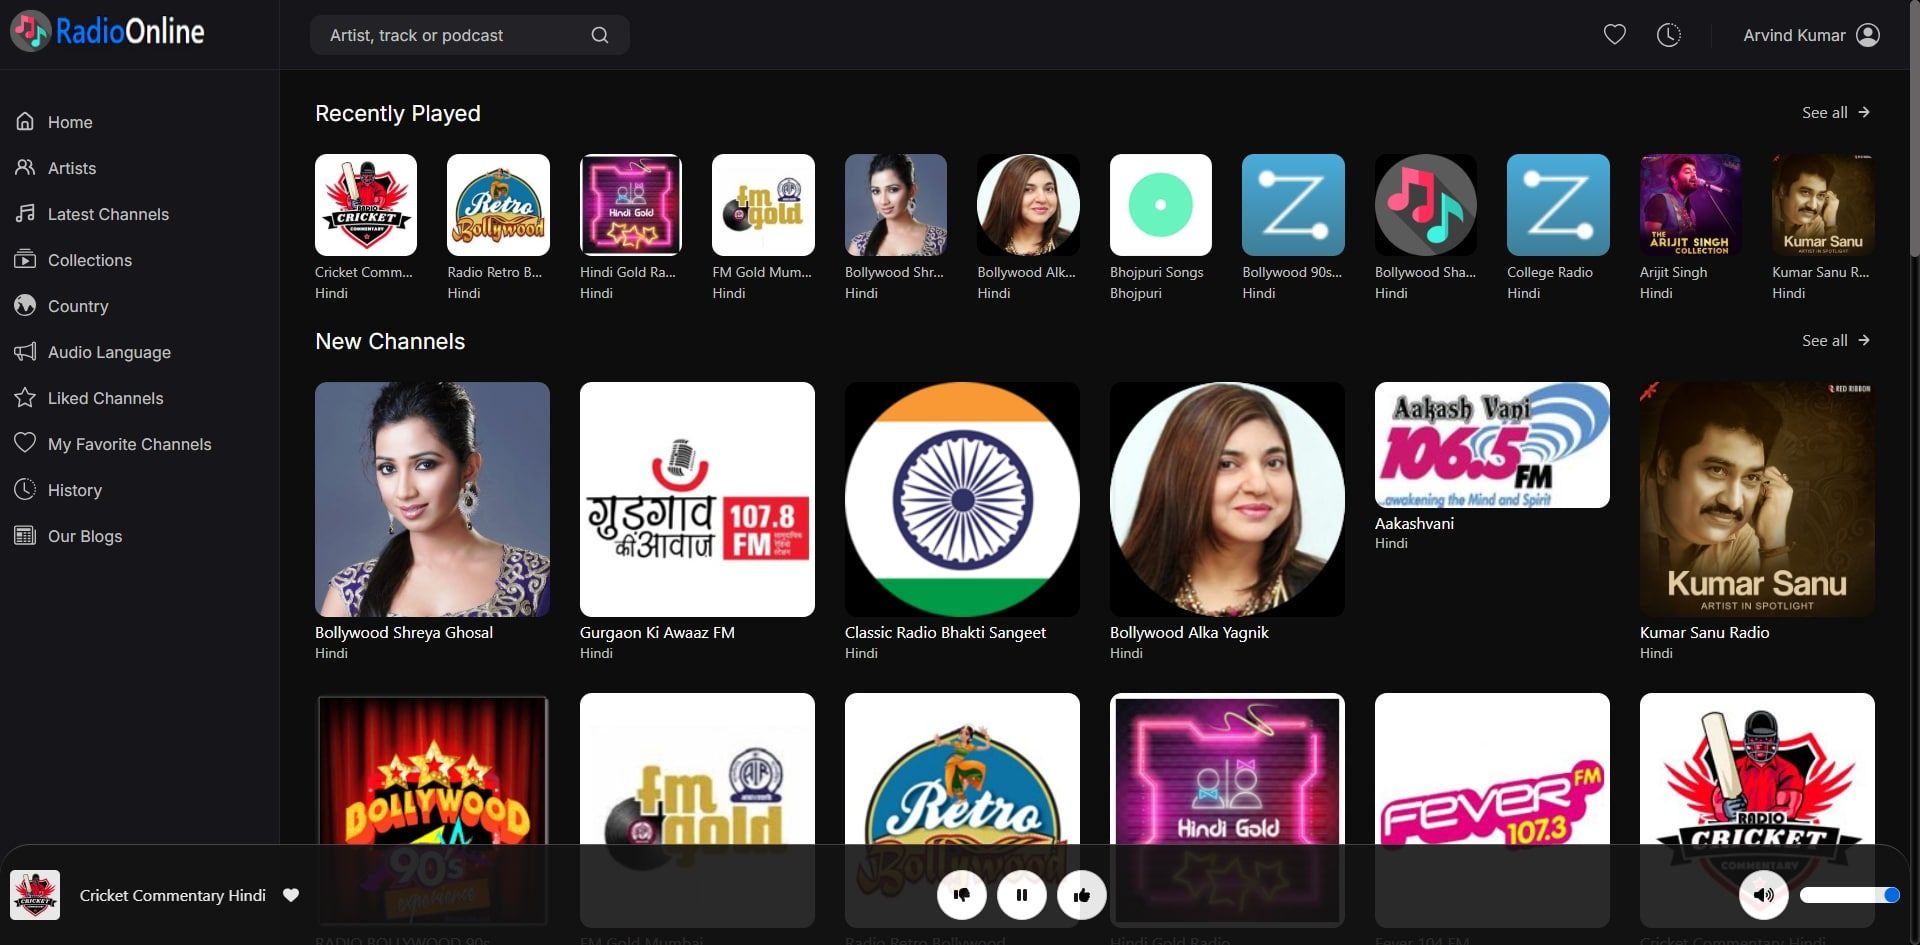Open Fever 107.3 FM card

tap(1492, 810)
